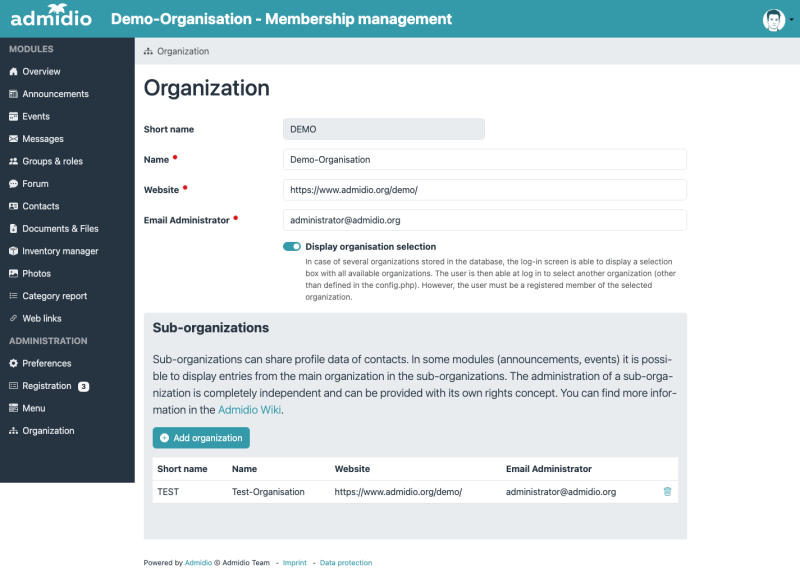Open the Admidio Wiki link

click(x=249, y=410)
